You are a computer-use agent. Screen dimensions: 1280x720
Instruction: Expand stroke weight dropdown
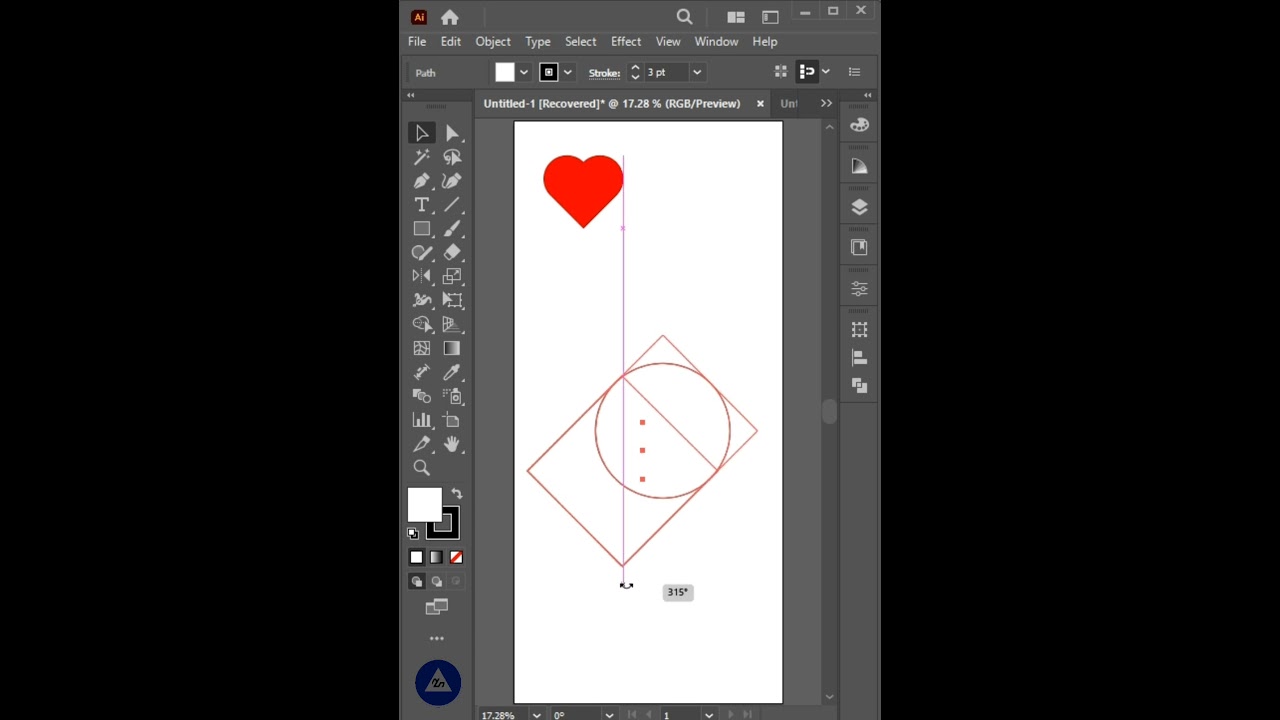(x=697, y=72)
